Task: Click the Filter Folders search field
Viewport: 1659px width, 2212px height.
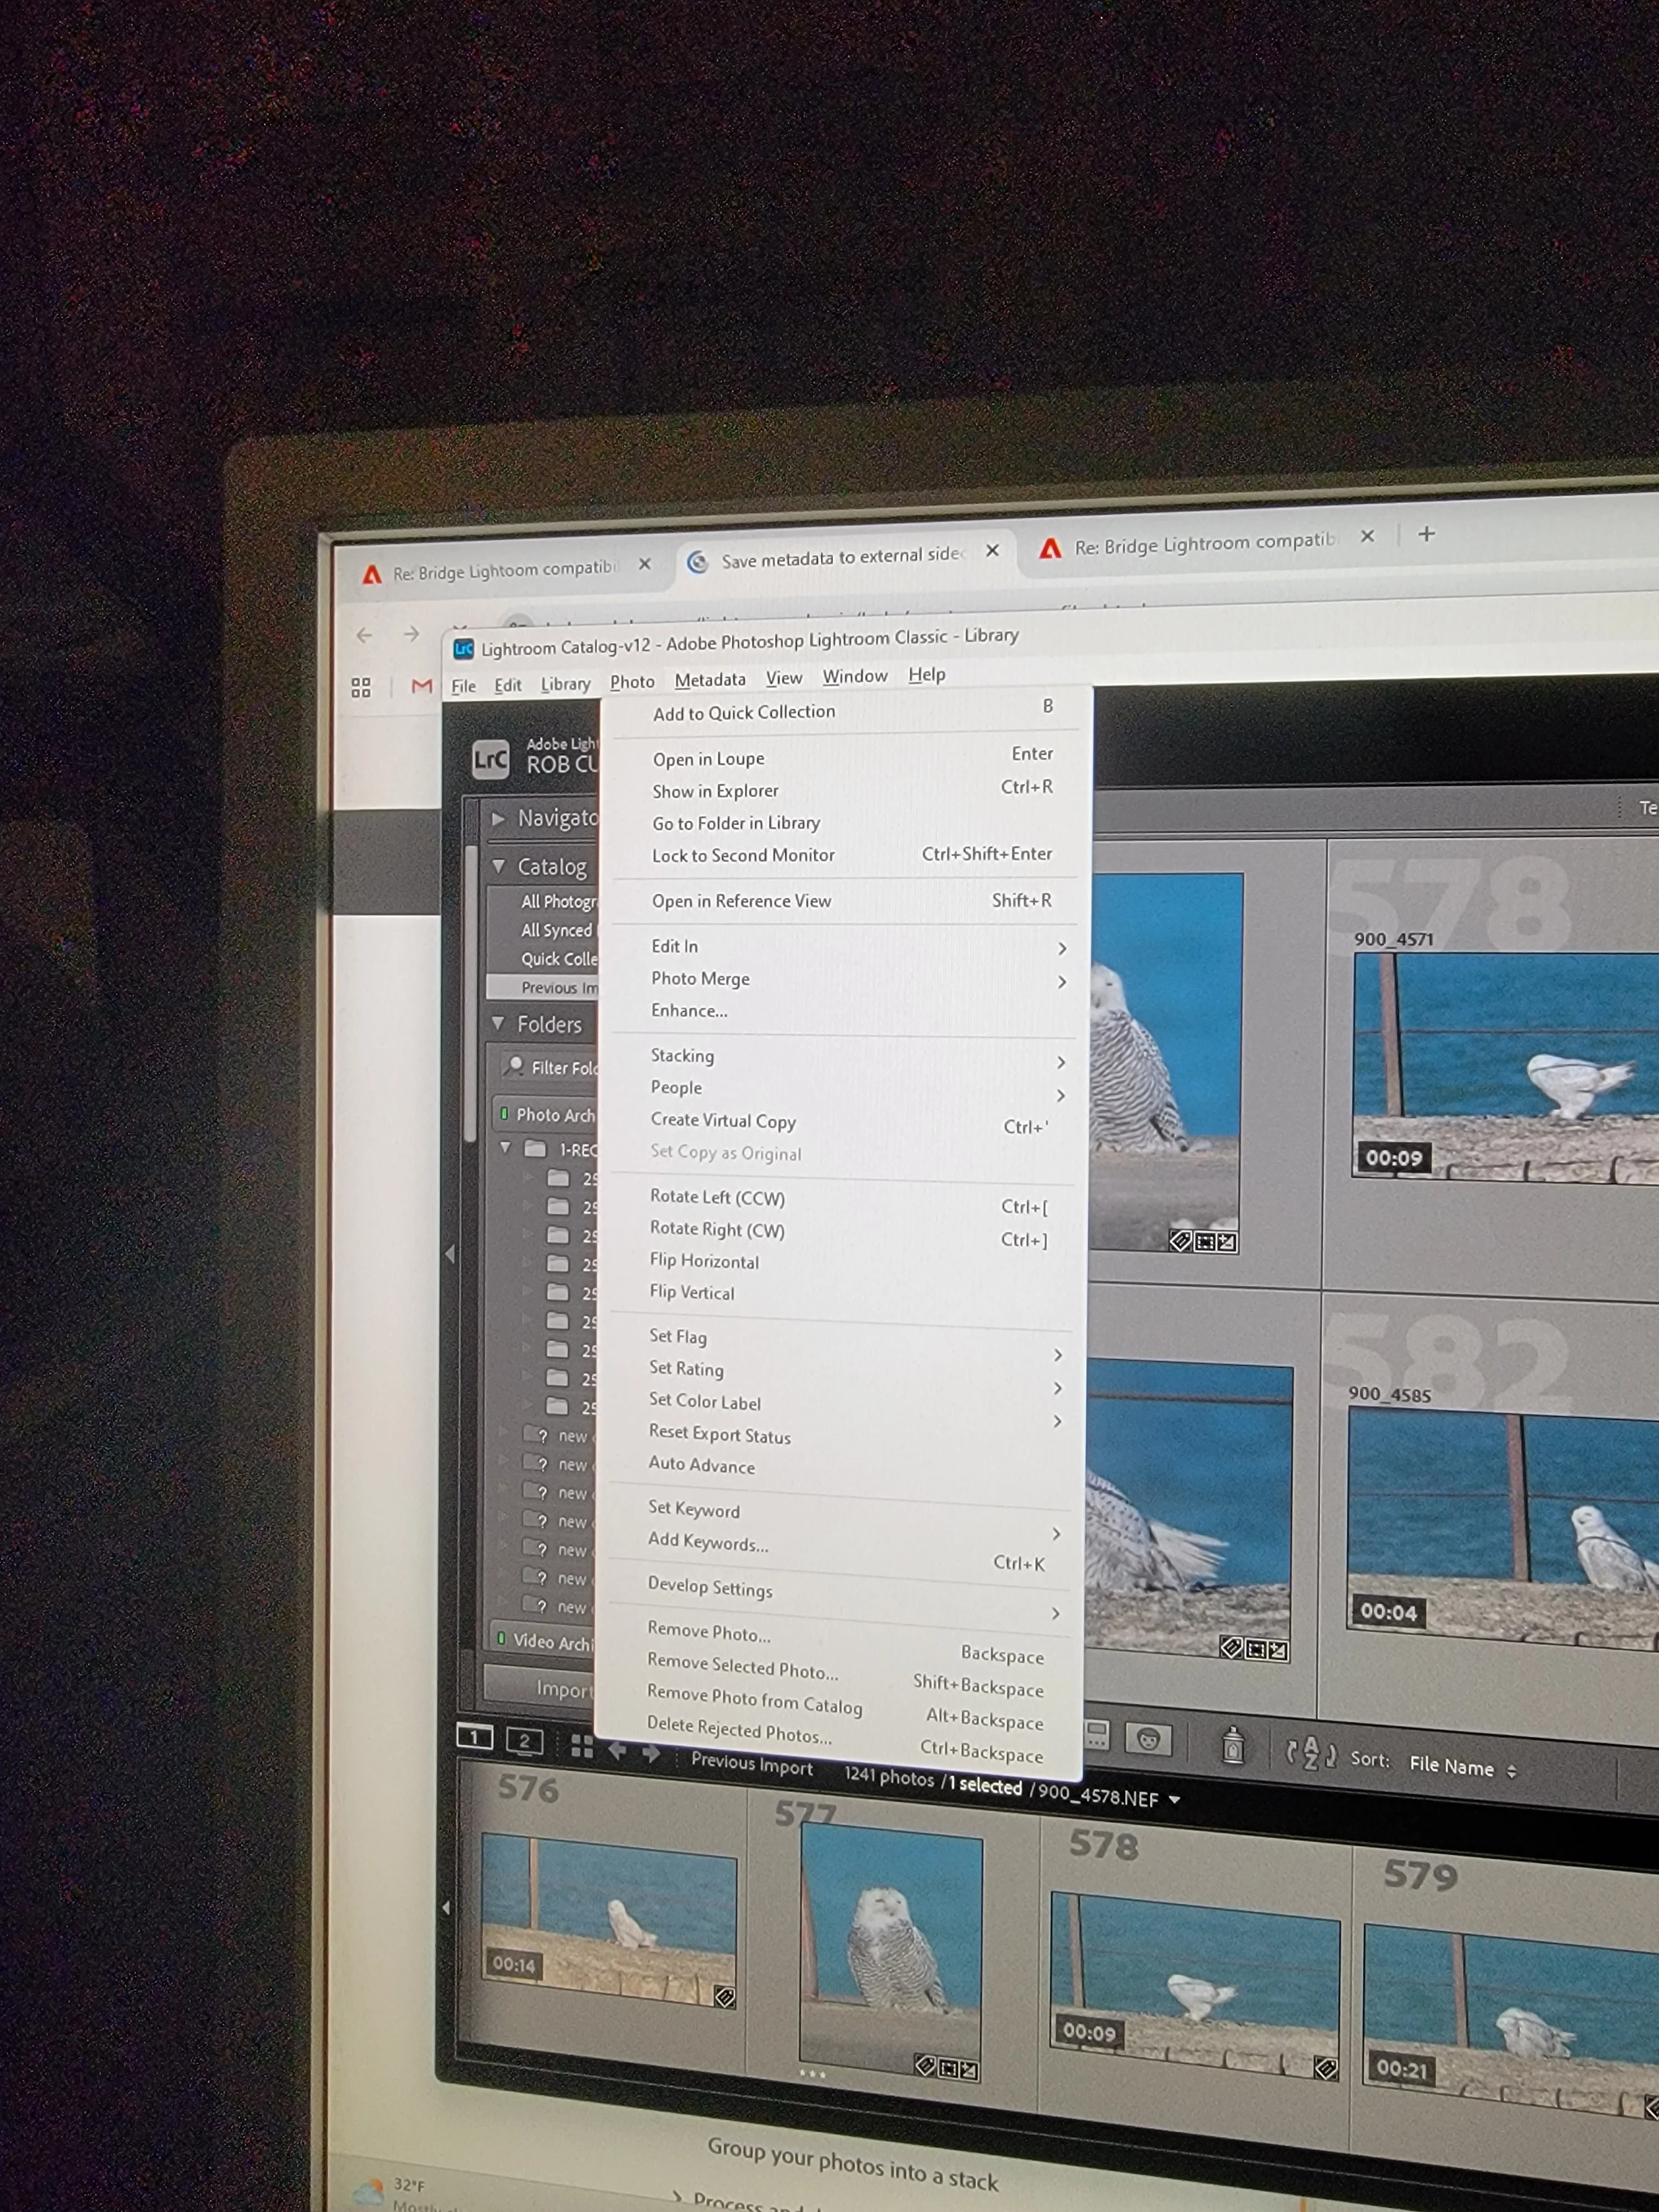Action: pyautogui.click(x=548, y=1067)
